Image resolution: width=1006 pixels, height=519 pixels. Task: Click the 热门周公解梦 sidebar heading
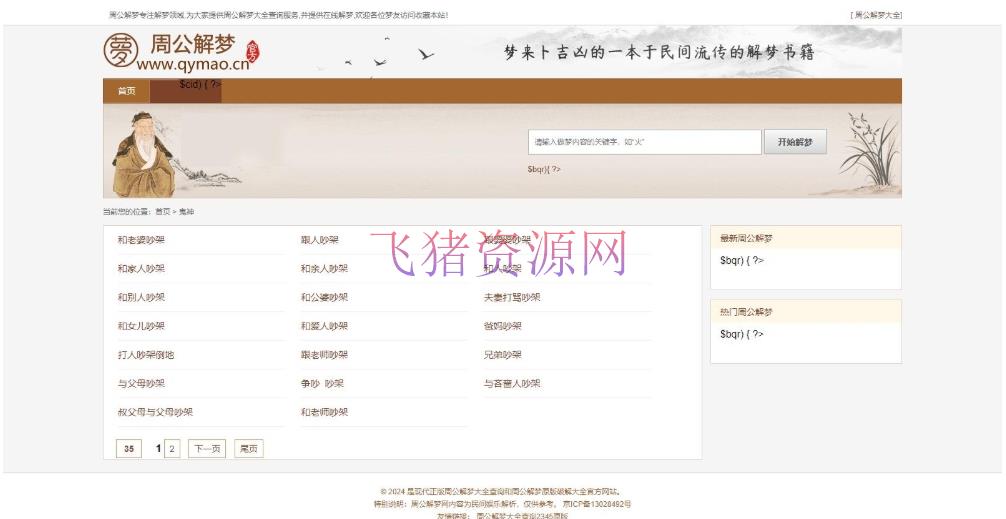(x=746, y=312)
